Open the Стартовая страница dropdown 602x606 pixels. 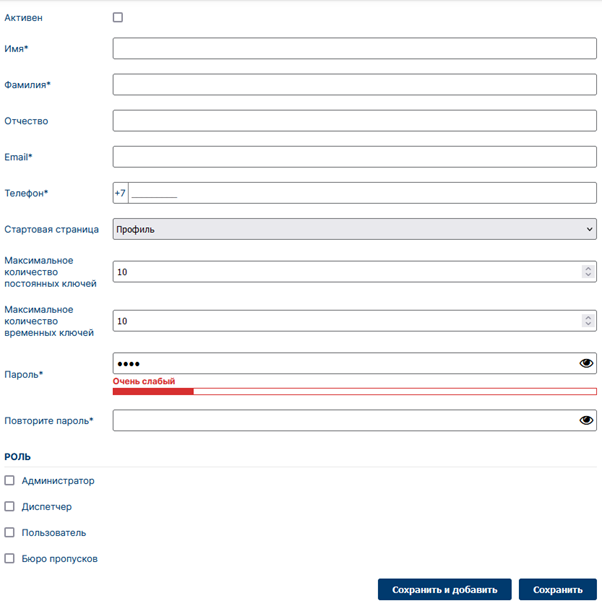click(354, 229)
